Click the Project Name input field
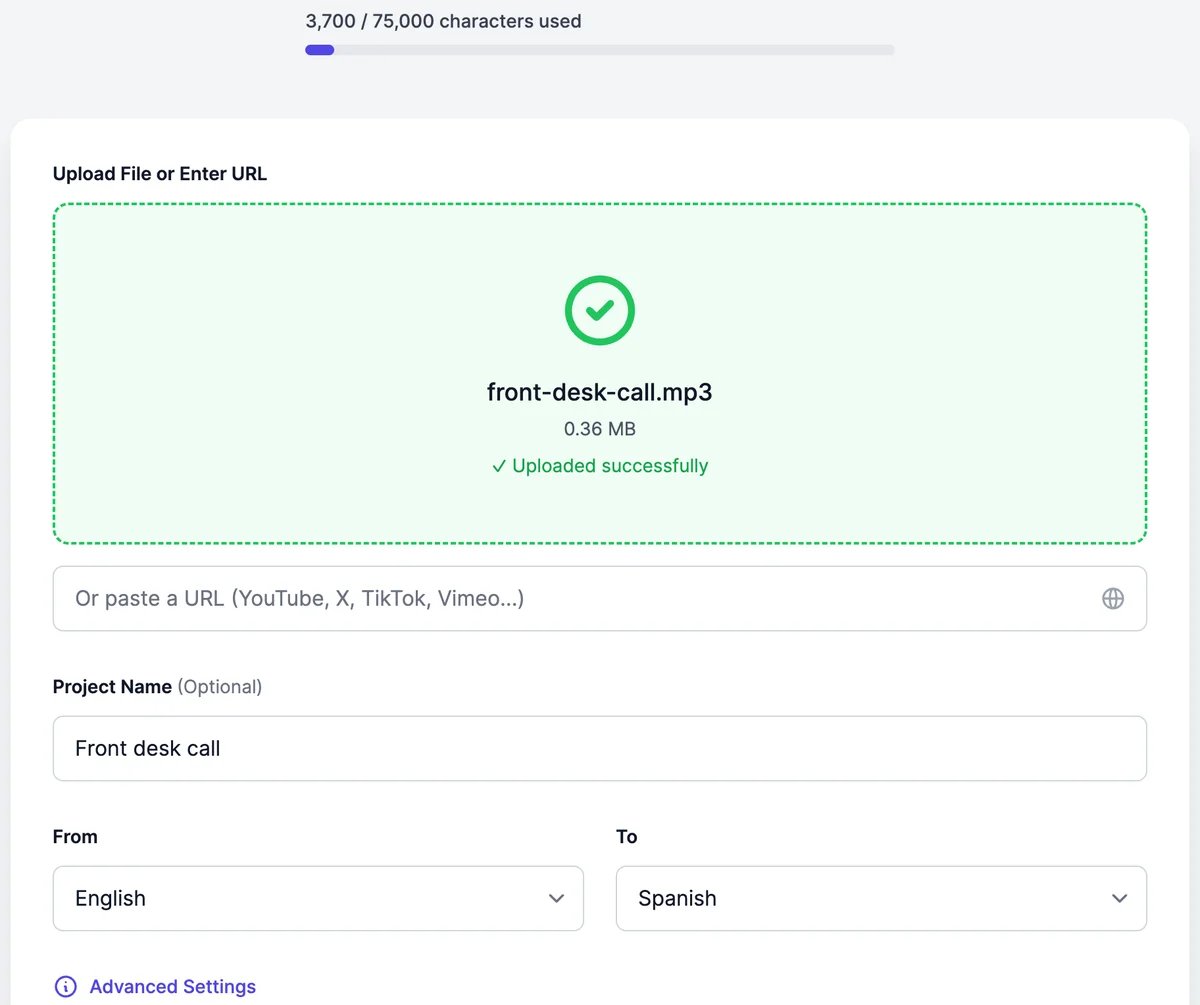 600,748
